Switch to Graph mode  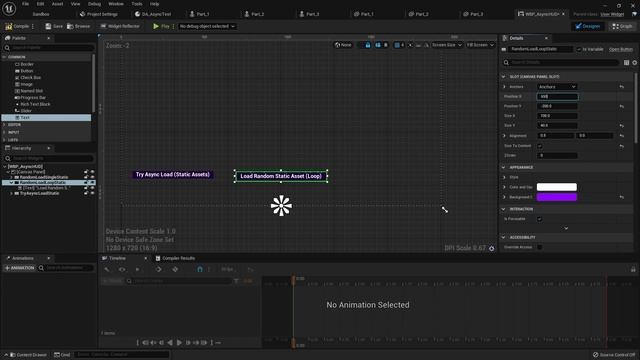click(x=622, y=26)
